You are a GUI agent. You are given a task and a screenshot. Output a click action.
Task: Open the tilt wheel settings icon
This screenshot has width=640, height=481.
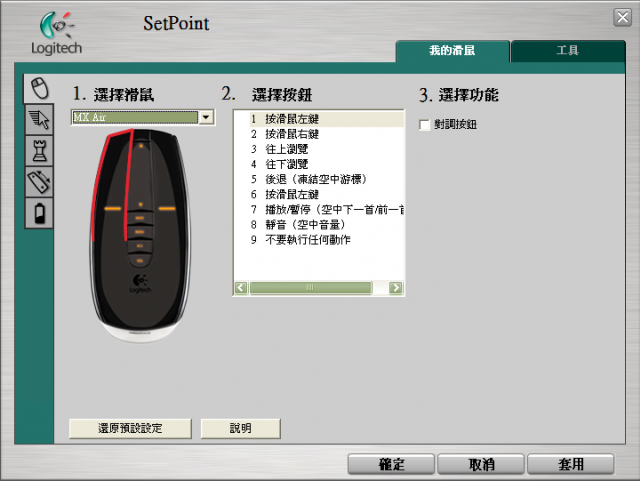coord(39,182)
